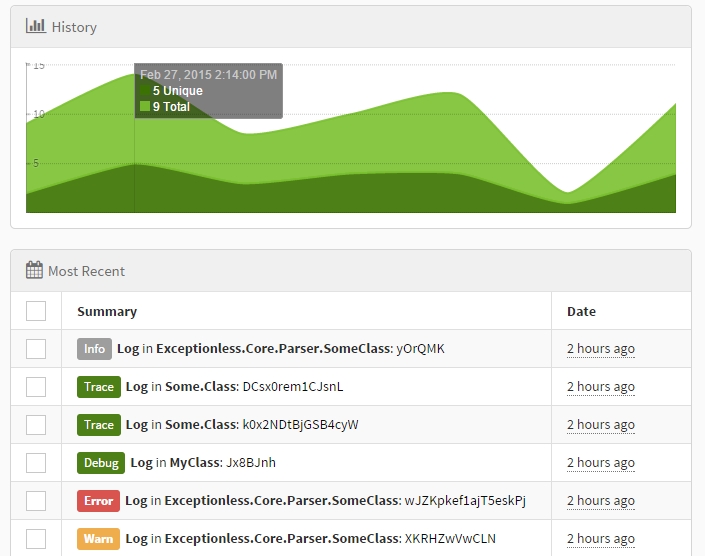Open the Log in MyClass Jx8BJnh entry
The height and width of the screenshot is (556, 705).
pyautogui.click(x=203, y=463)
